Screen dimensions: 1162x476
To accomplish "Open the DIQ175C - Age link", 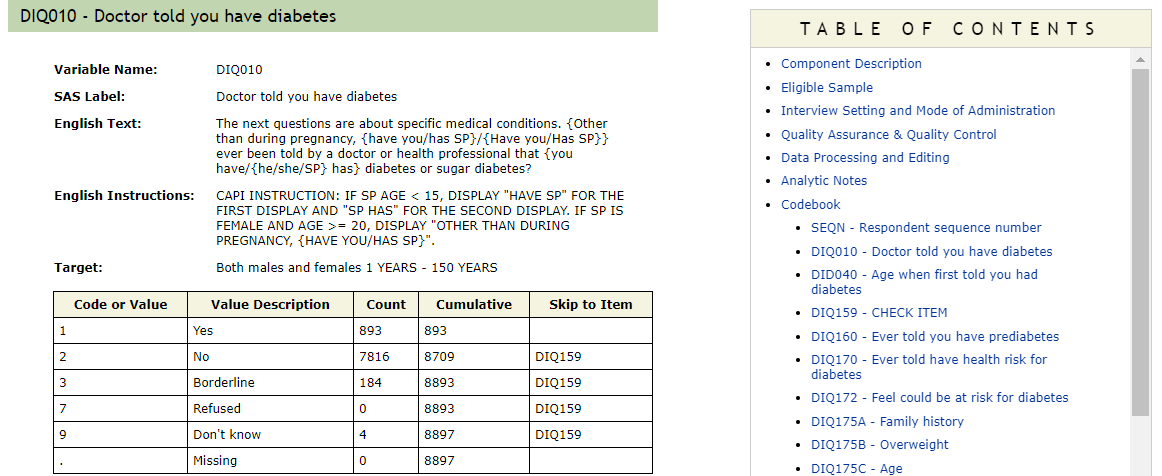I will click(x=856, y=469).
